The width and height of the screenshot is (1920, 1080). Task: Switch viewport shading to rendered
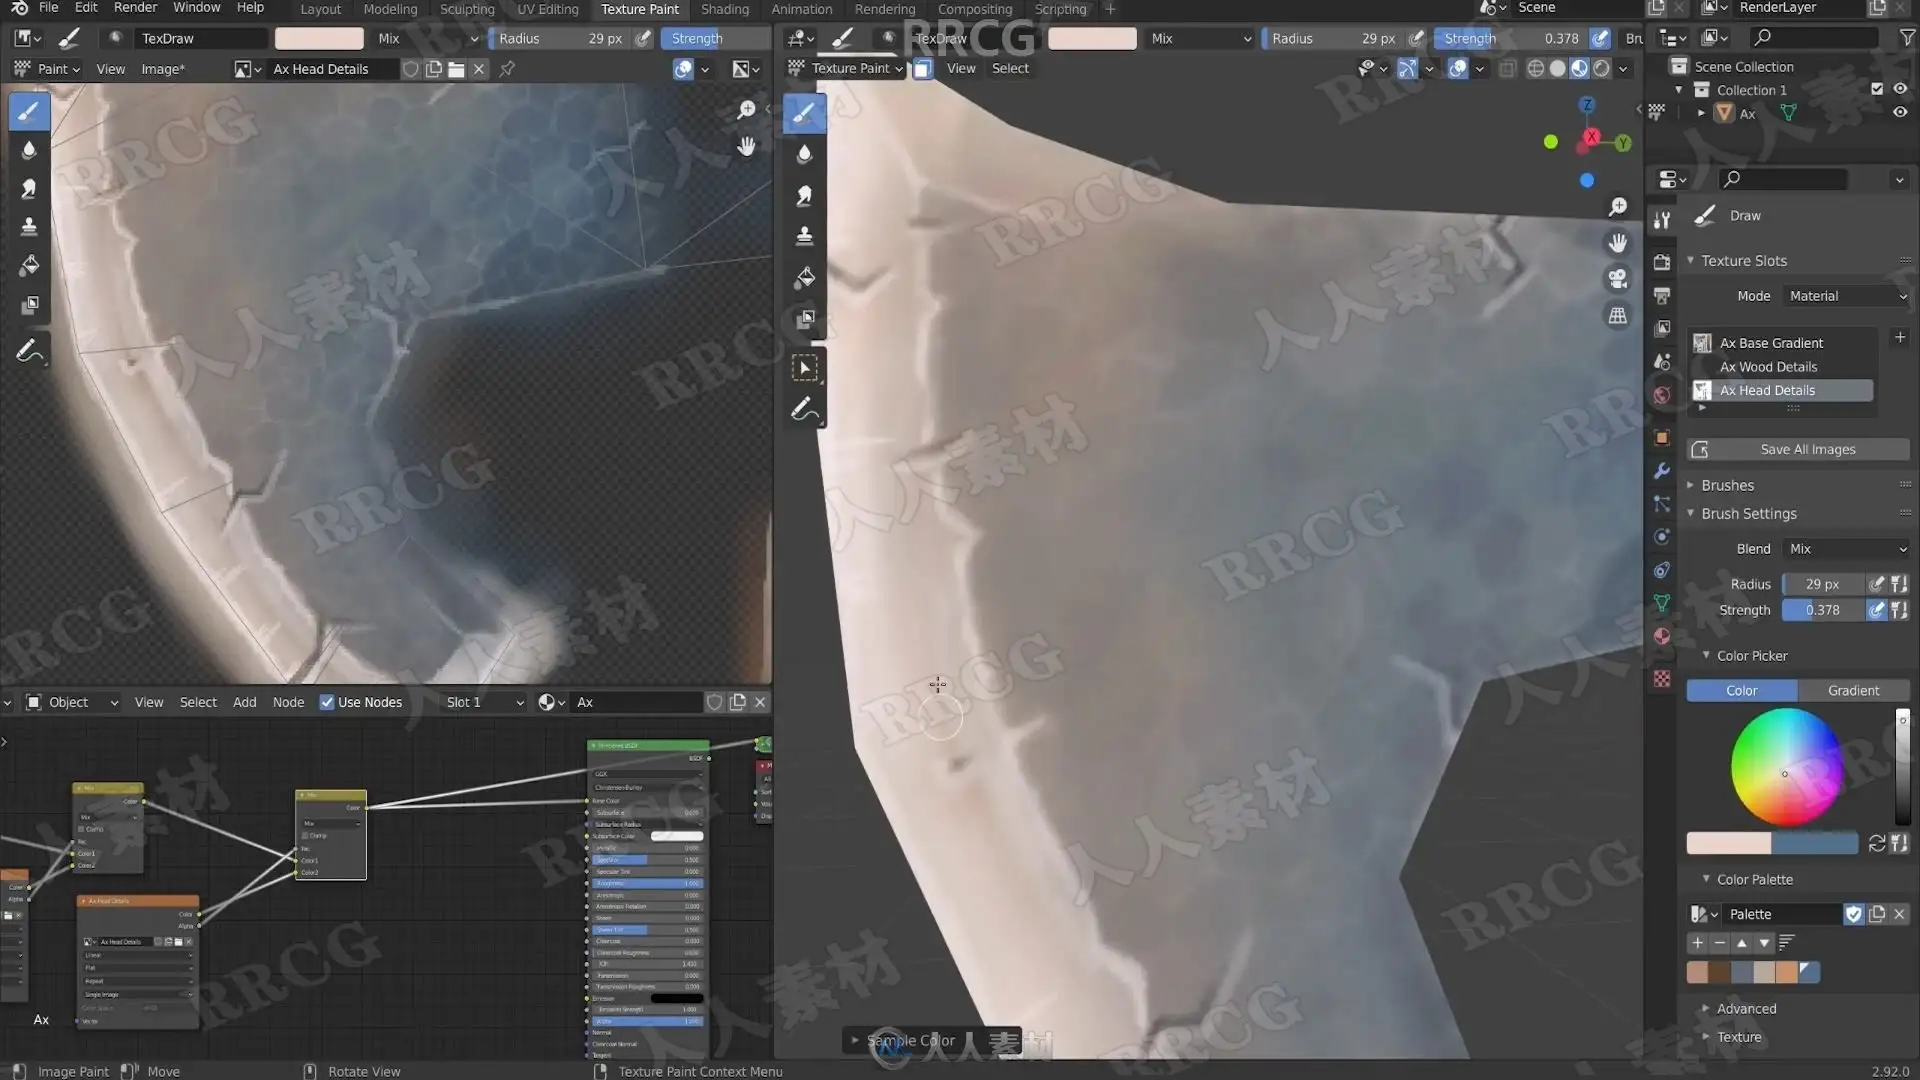(x=1602, y=69)
